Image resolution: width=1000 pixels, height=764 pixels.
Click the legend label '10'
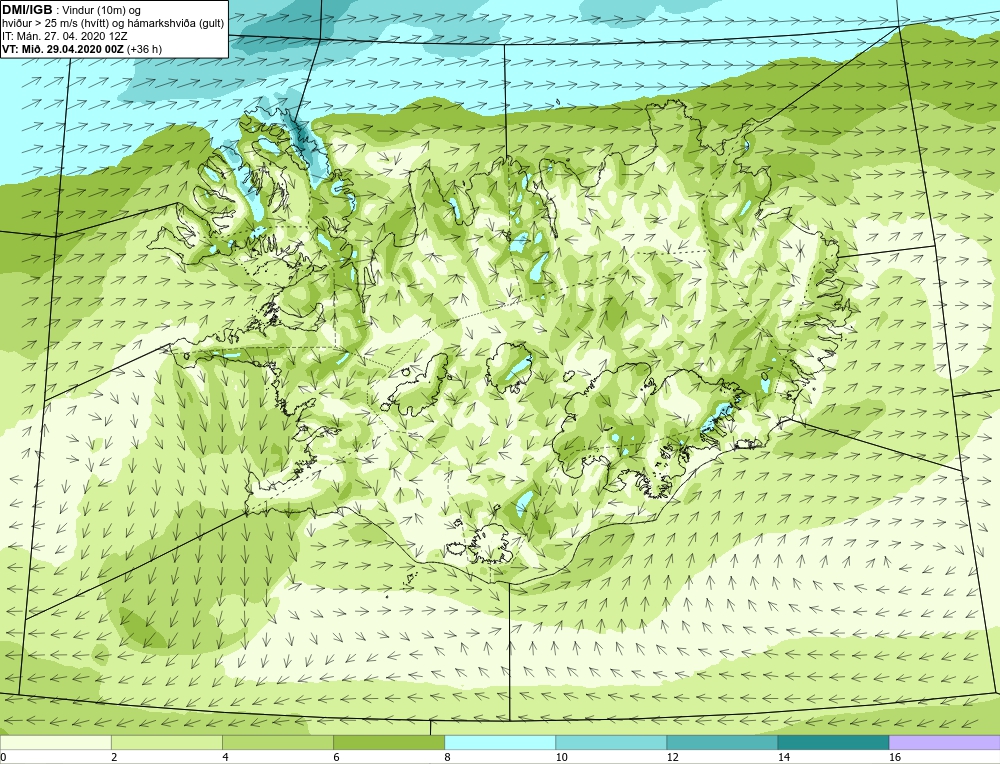pyautogui.click(x=561, y=757)
